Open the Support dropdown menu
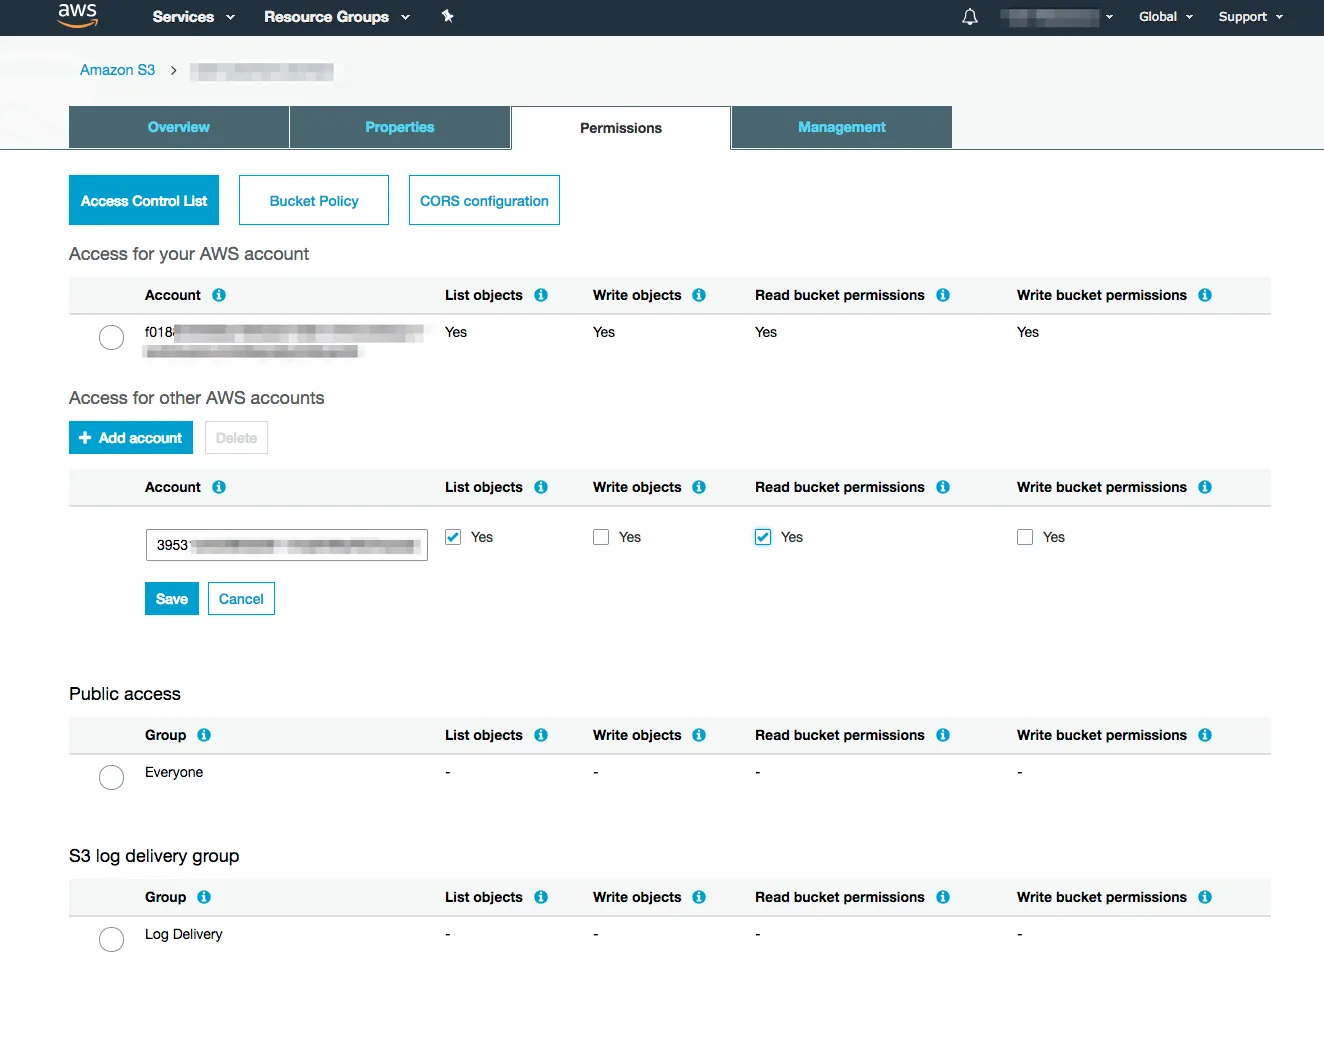The width and height of the screenshot is (1324, 1043). click(1250, 17)
